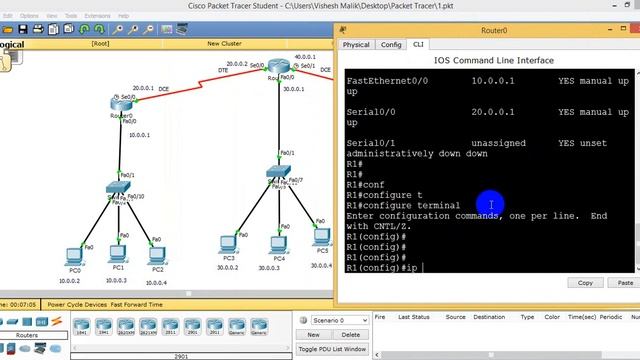
Task: Open the Custom Devices Dialog icon
Action: [x=182, y=29]
